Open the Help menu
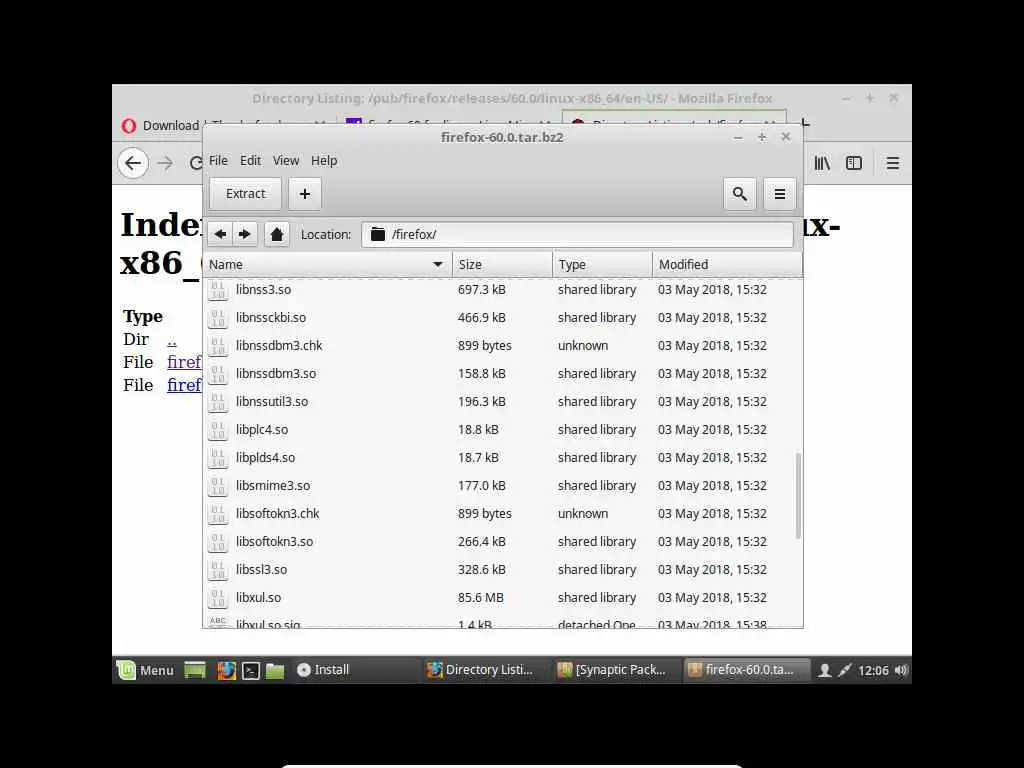This screenshot has height=768, width=1024. pos(324,161)
